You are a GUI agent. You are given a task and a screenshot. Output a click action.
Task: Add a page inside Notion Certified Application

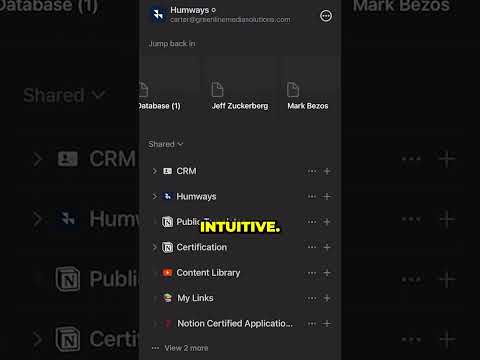click(327, 324)
